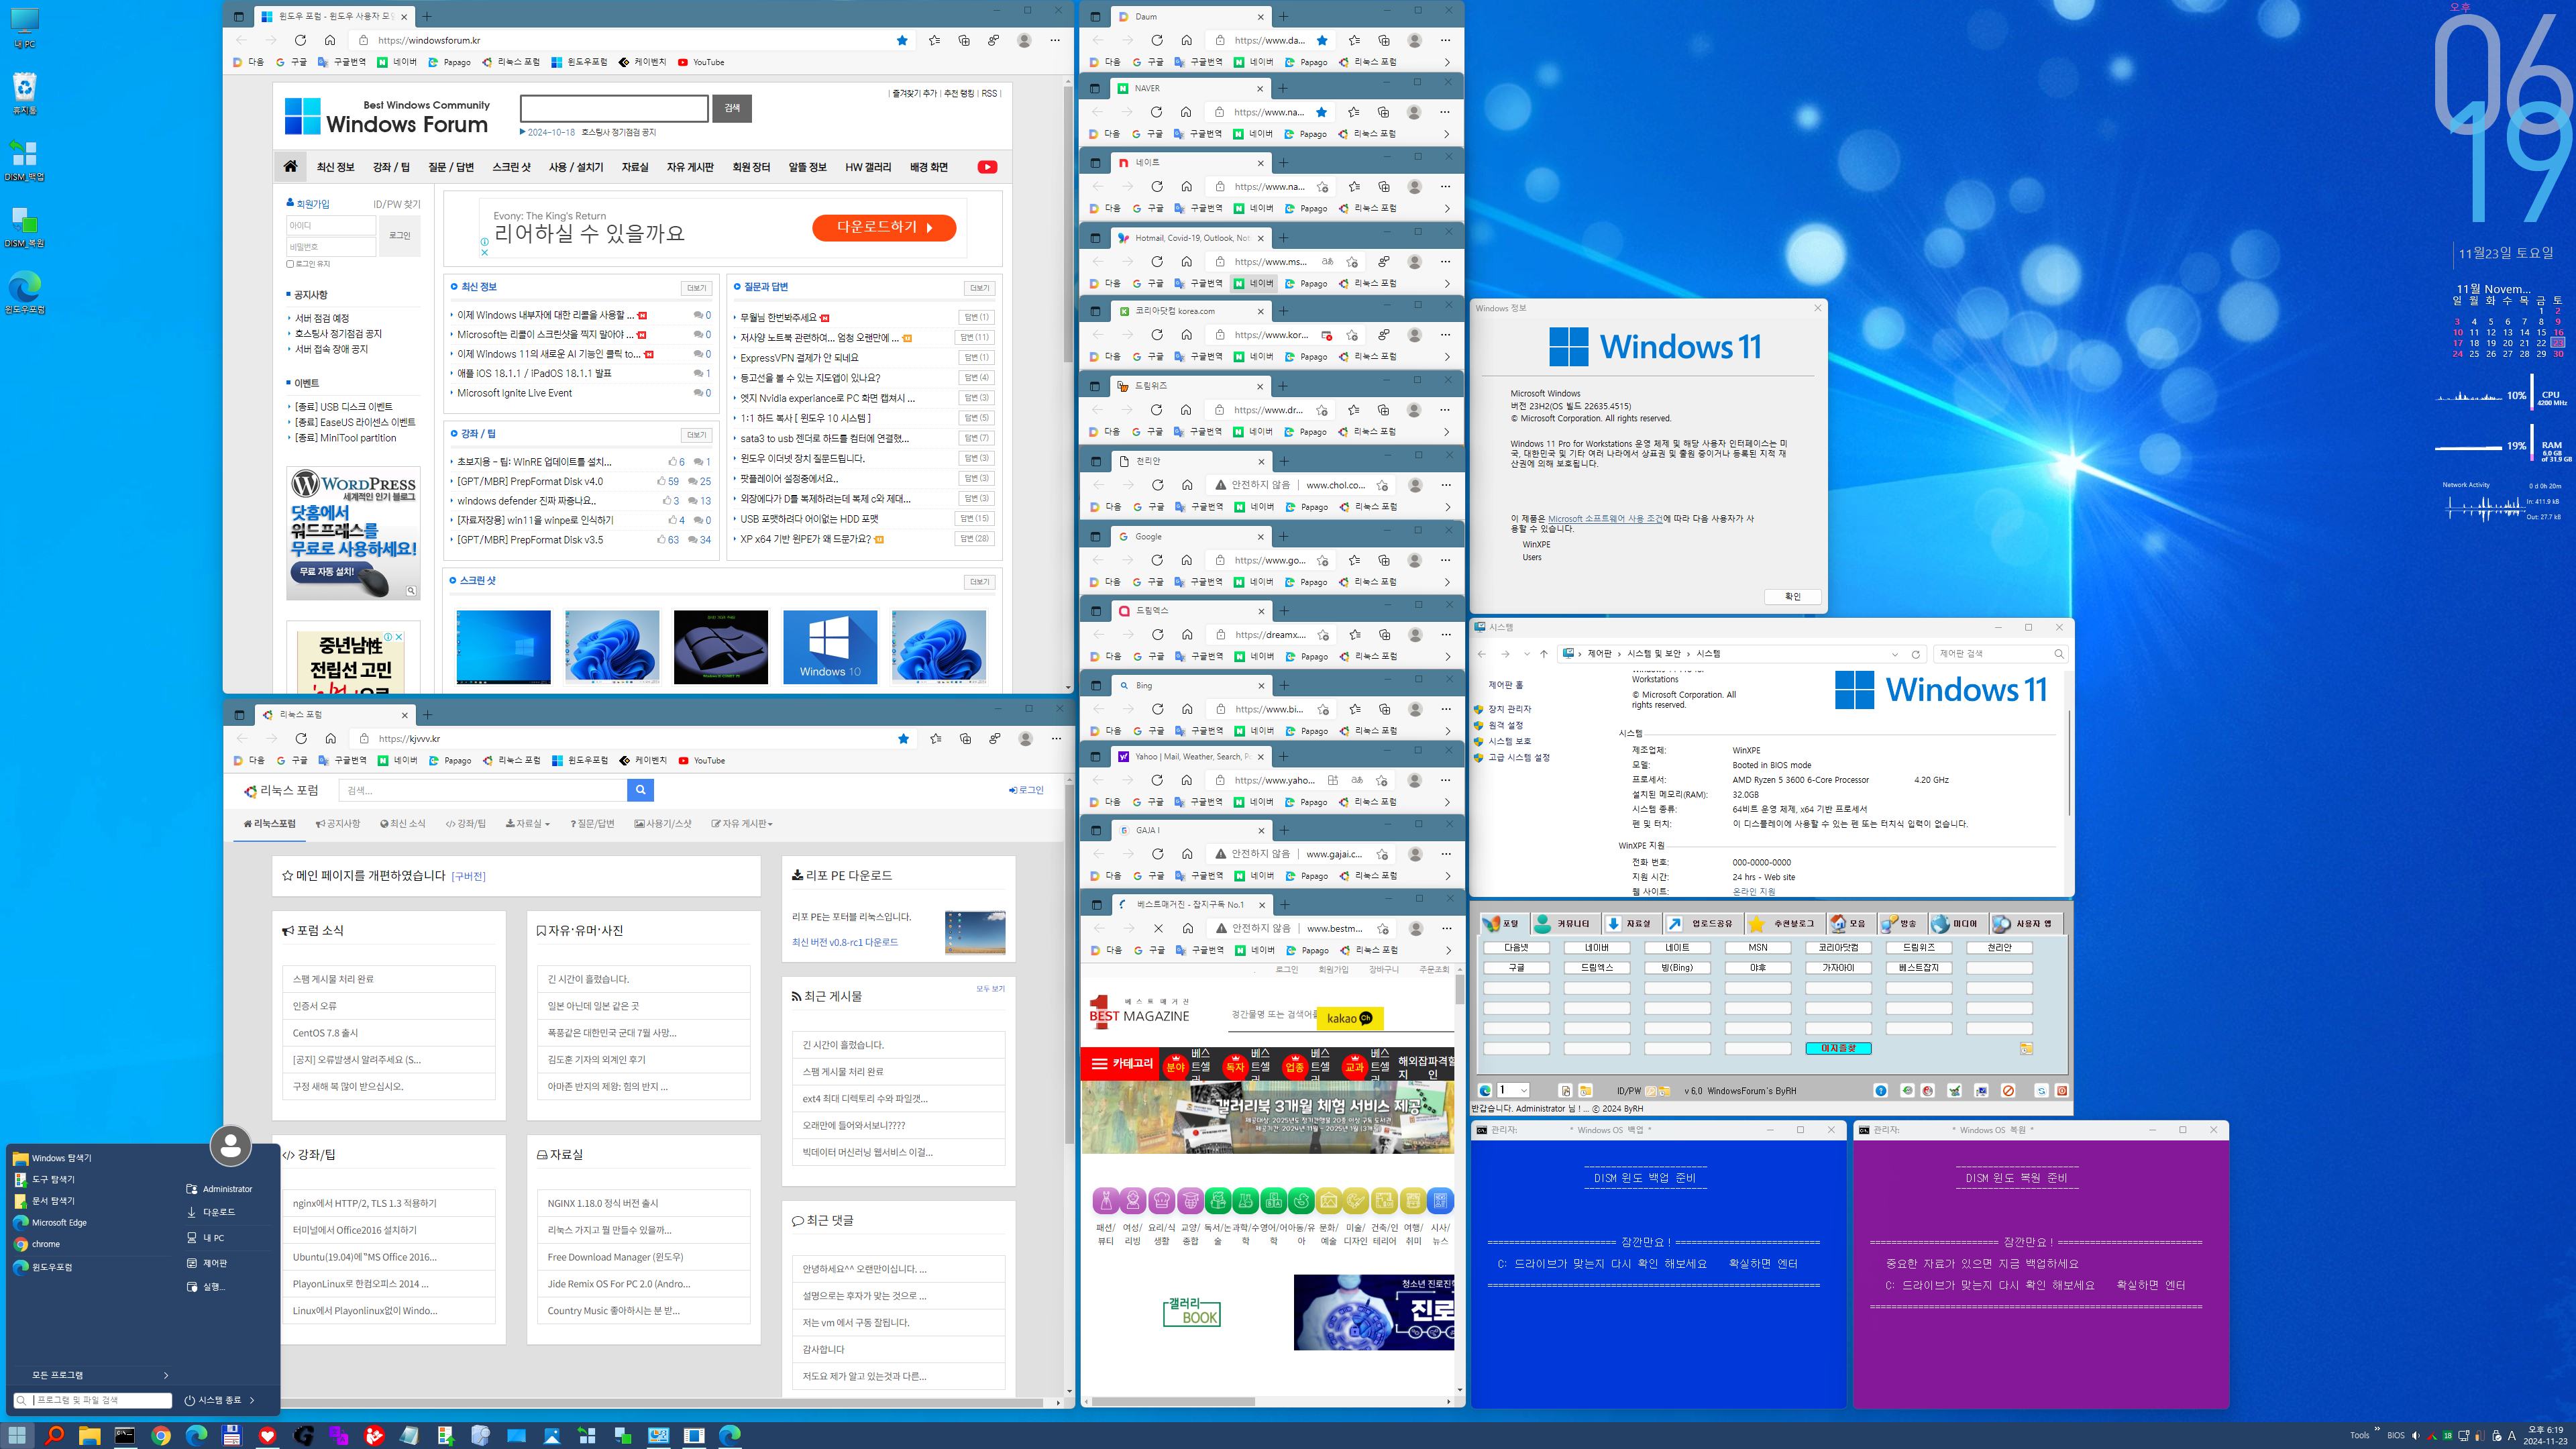
Task: Click the kakao channel icon in Best Magazine
Action: pyautogui.click(x=1349, y=1018)
